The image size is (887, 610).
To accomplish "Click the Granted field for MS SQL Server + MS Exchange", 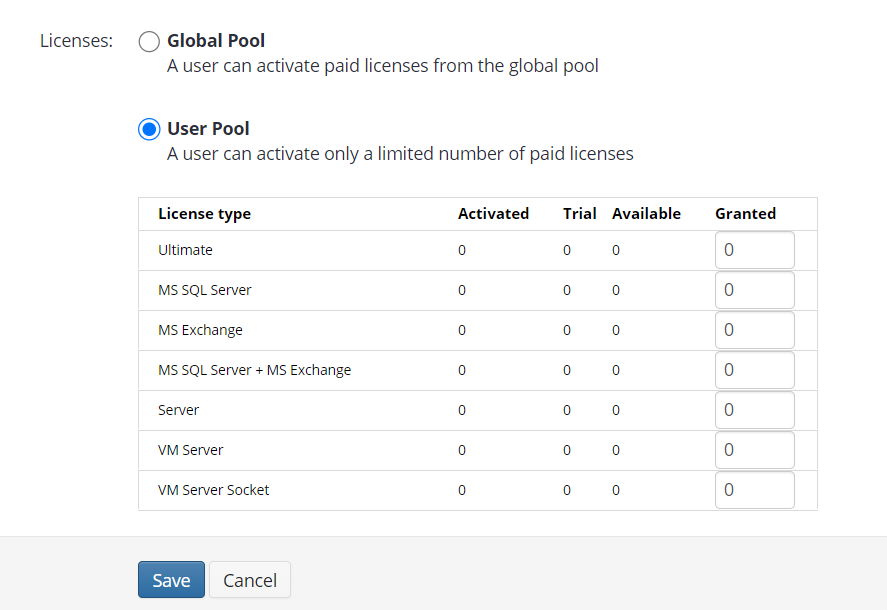I will tap(754, 369).
